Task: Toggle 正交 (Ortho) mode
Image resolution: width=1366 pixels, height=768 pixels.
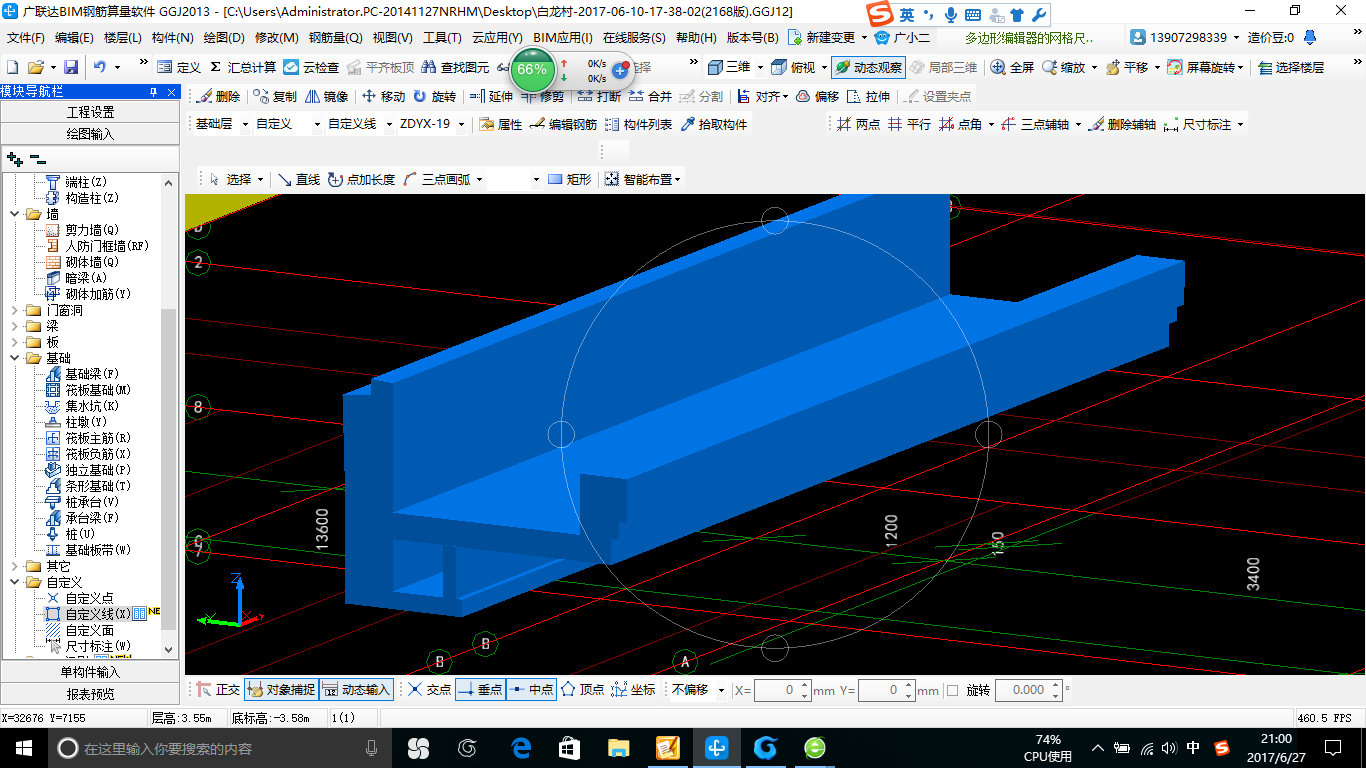Action: click(x=218, y=690)
